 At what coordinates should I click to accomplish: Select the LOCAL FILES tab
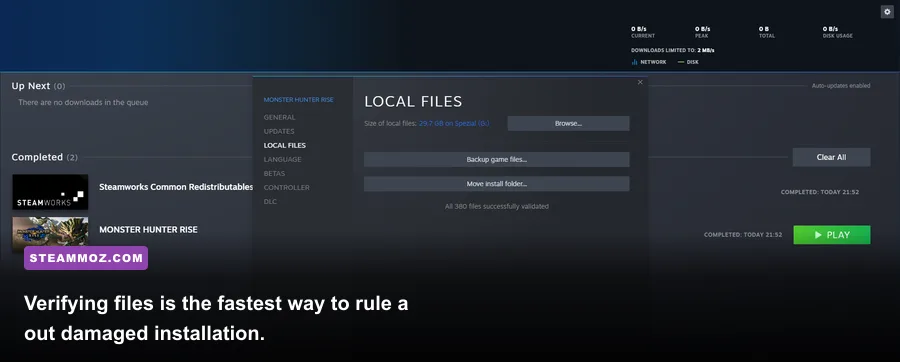[x=285, y=145]
